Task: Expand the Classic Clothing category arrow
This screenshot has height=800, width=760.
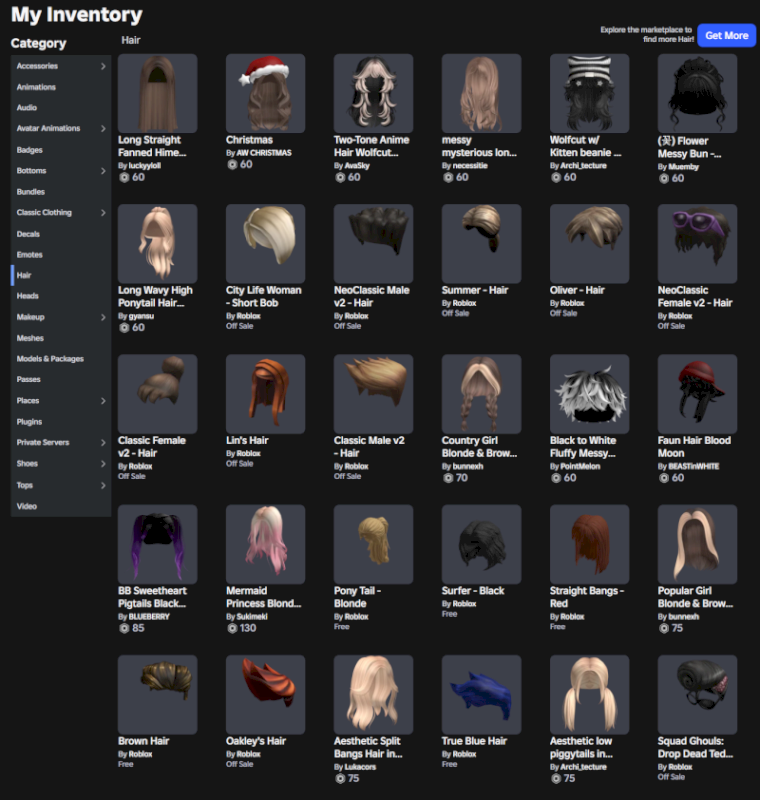Action: (x=103, y=213)
